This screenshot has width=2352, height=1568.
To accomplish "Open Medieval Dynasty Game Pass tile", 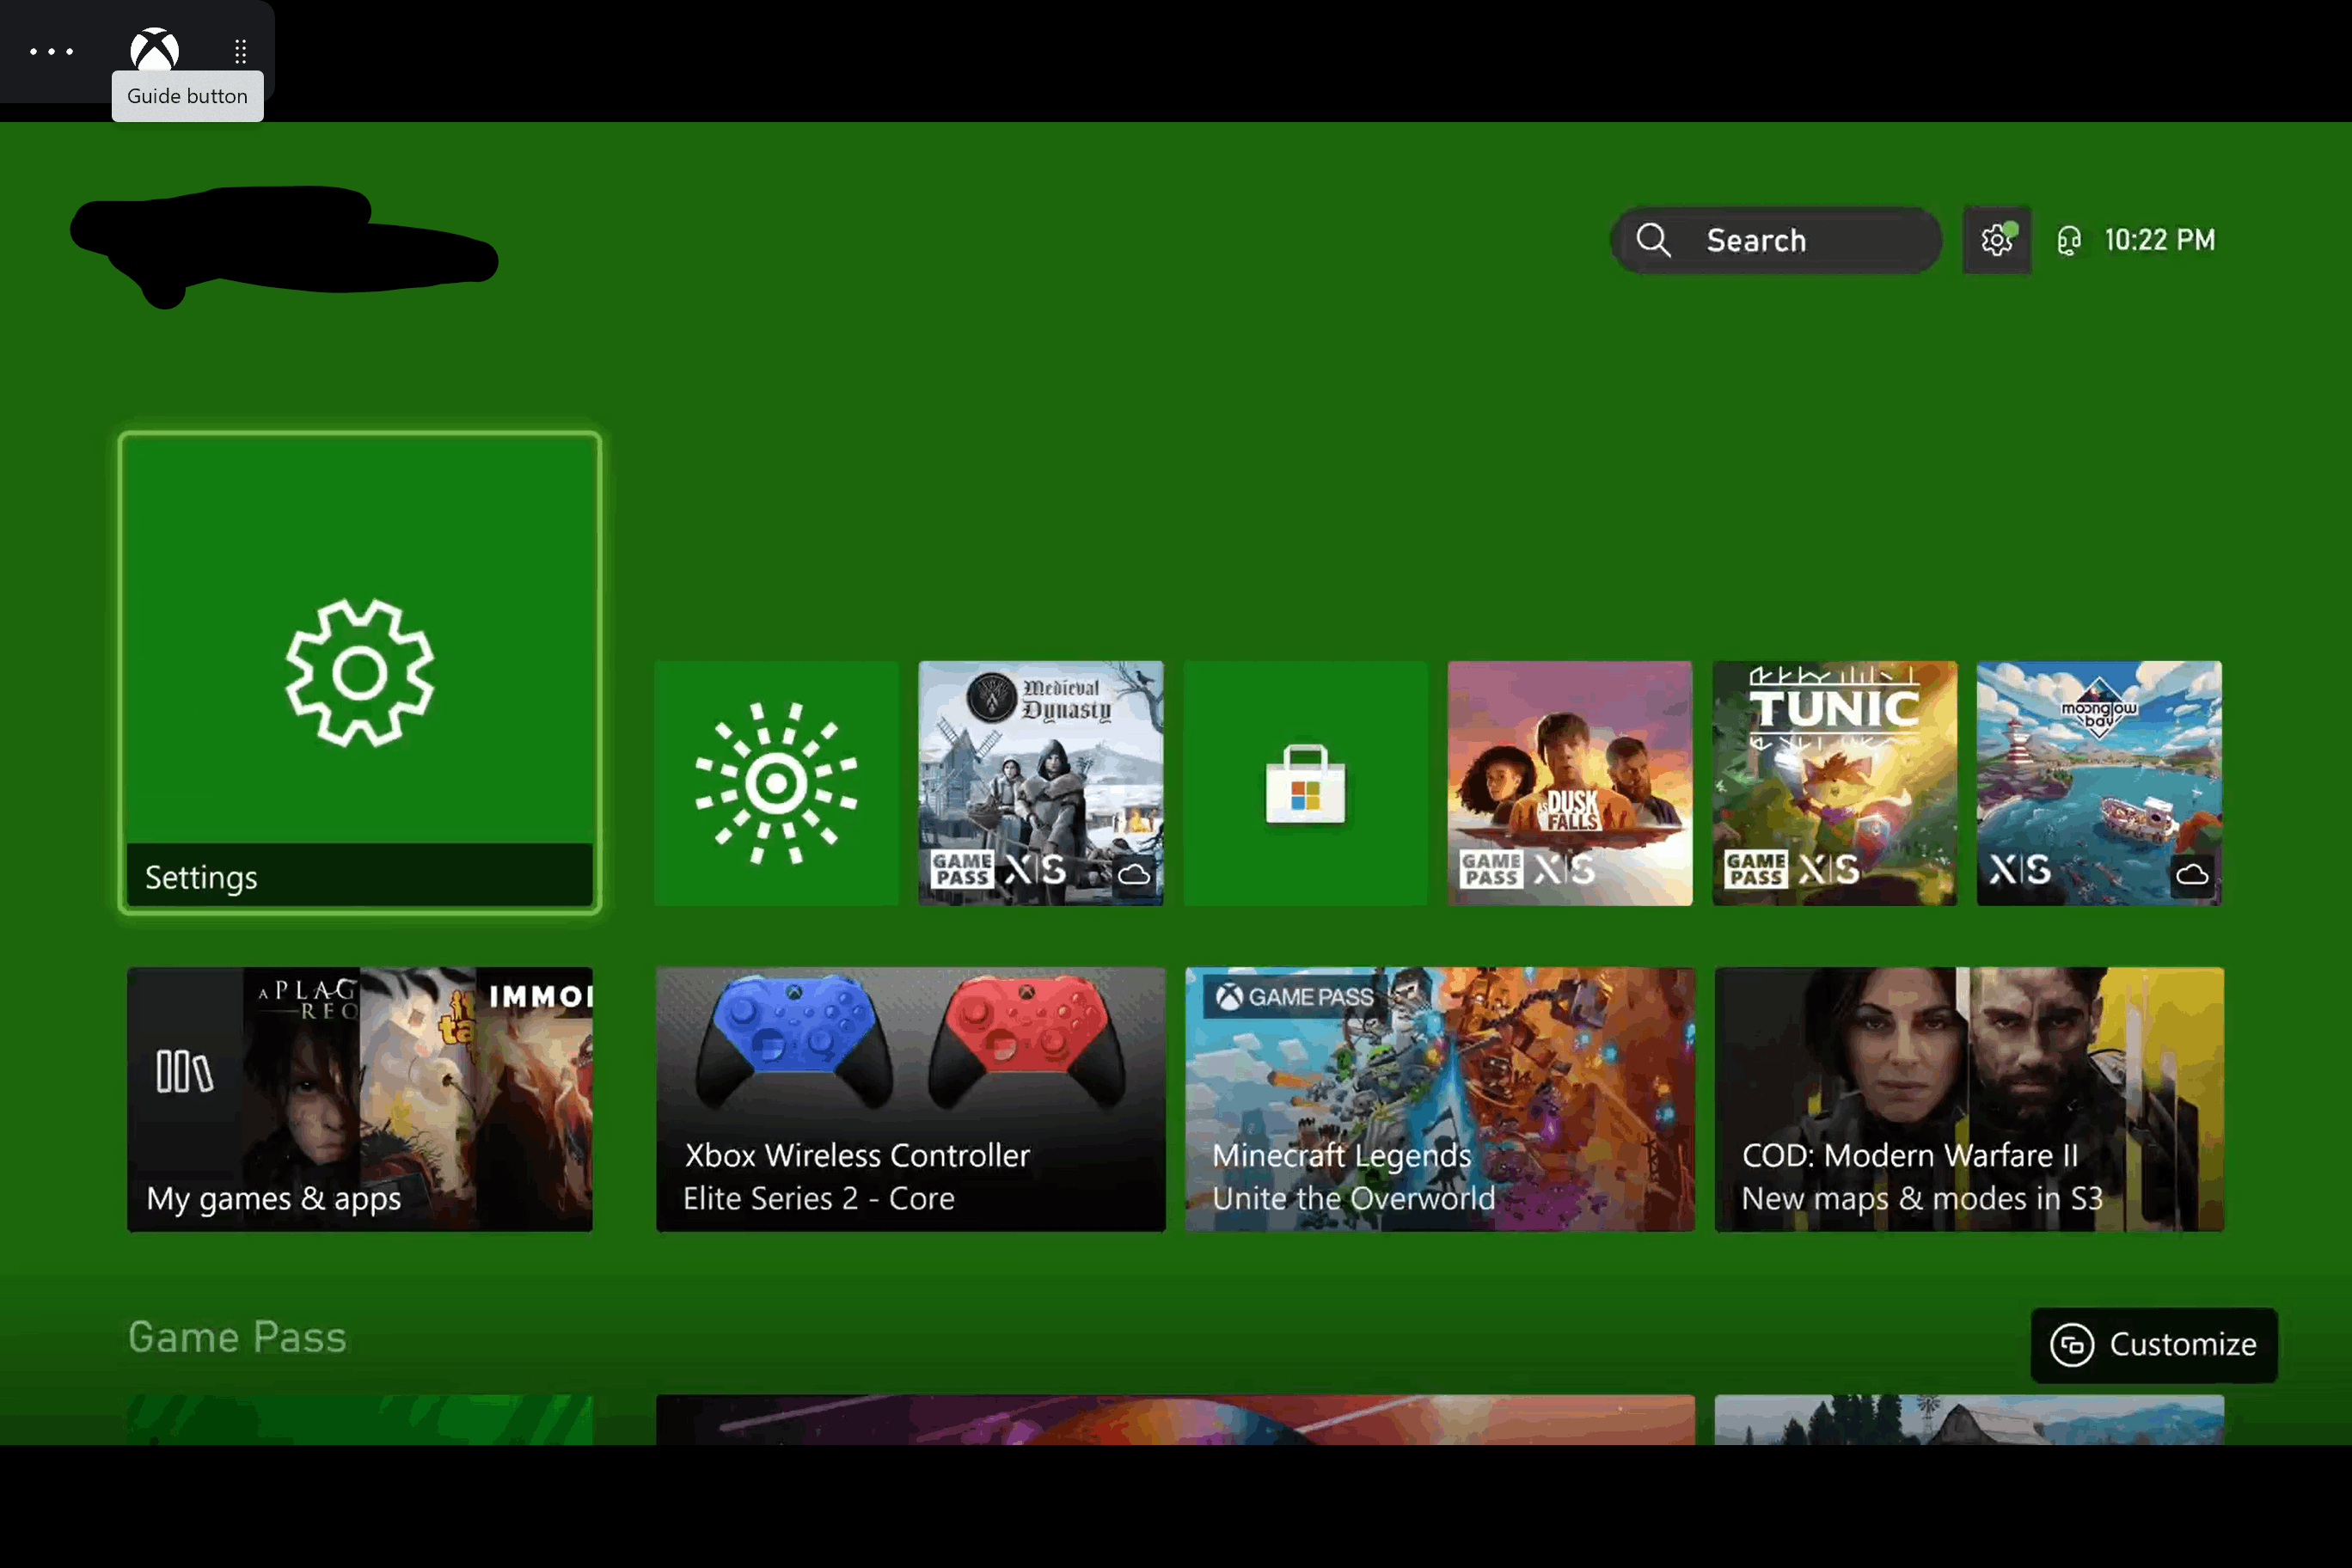I will 1041,782.
